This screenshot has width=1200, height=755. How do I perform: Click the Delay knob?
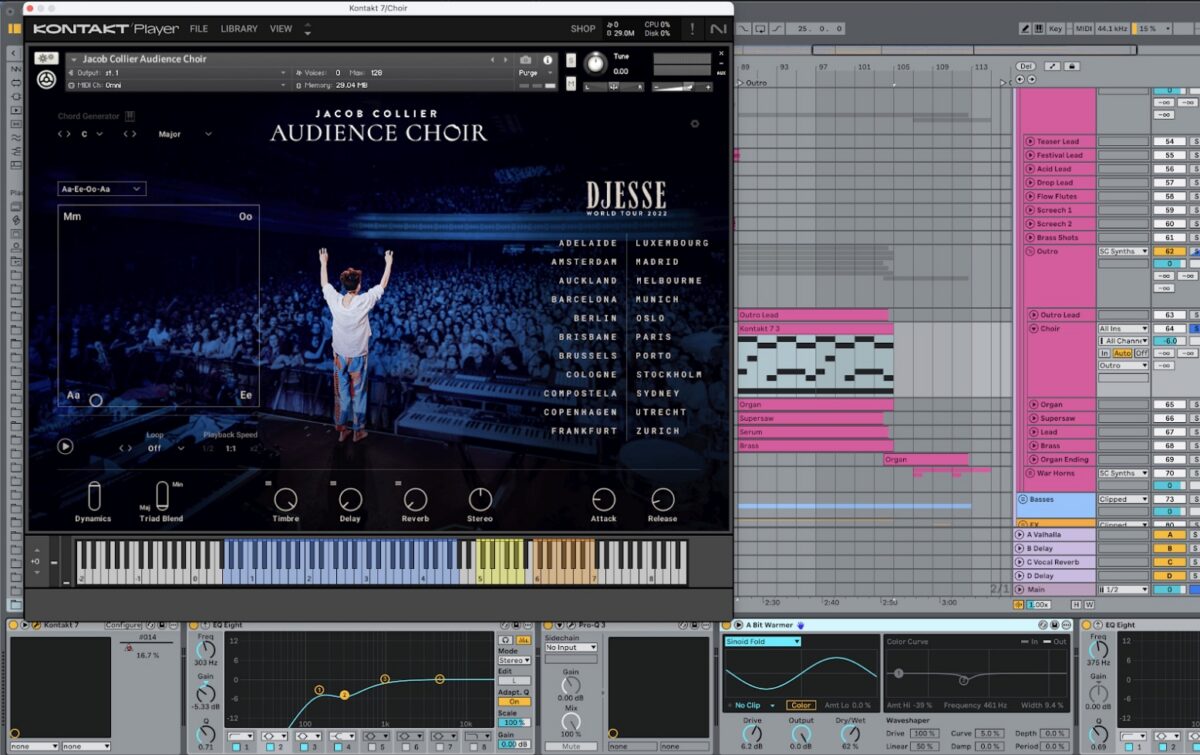click(x=350, y=499)
